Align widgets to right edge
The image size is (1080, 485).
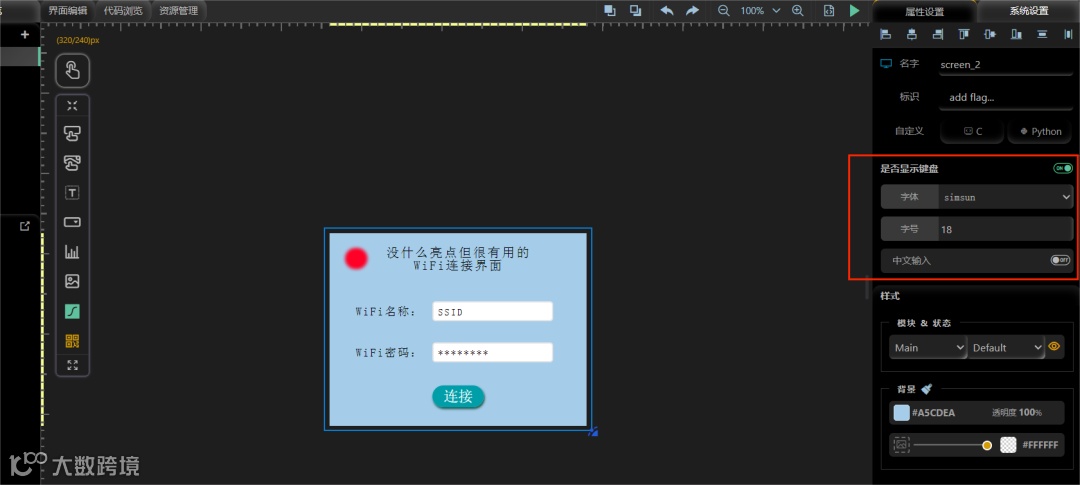click(x=937, y=34)
